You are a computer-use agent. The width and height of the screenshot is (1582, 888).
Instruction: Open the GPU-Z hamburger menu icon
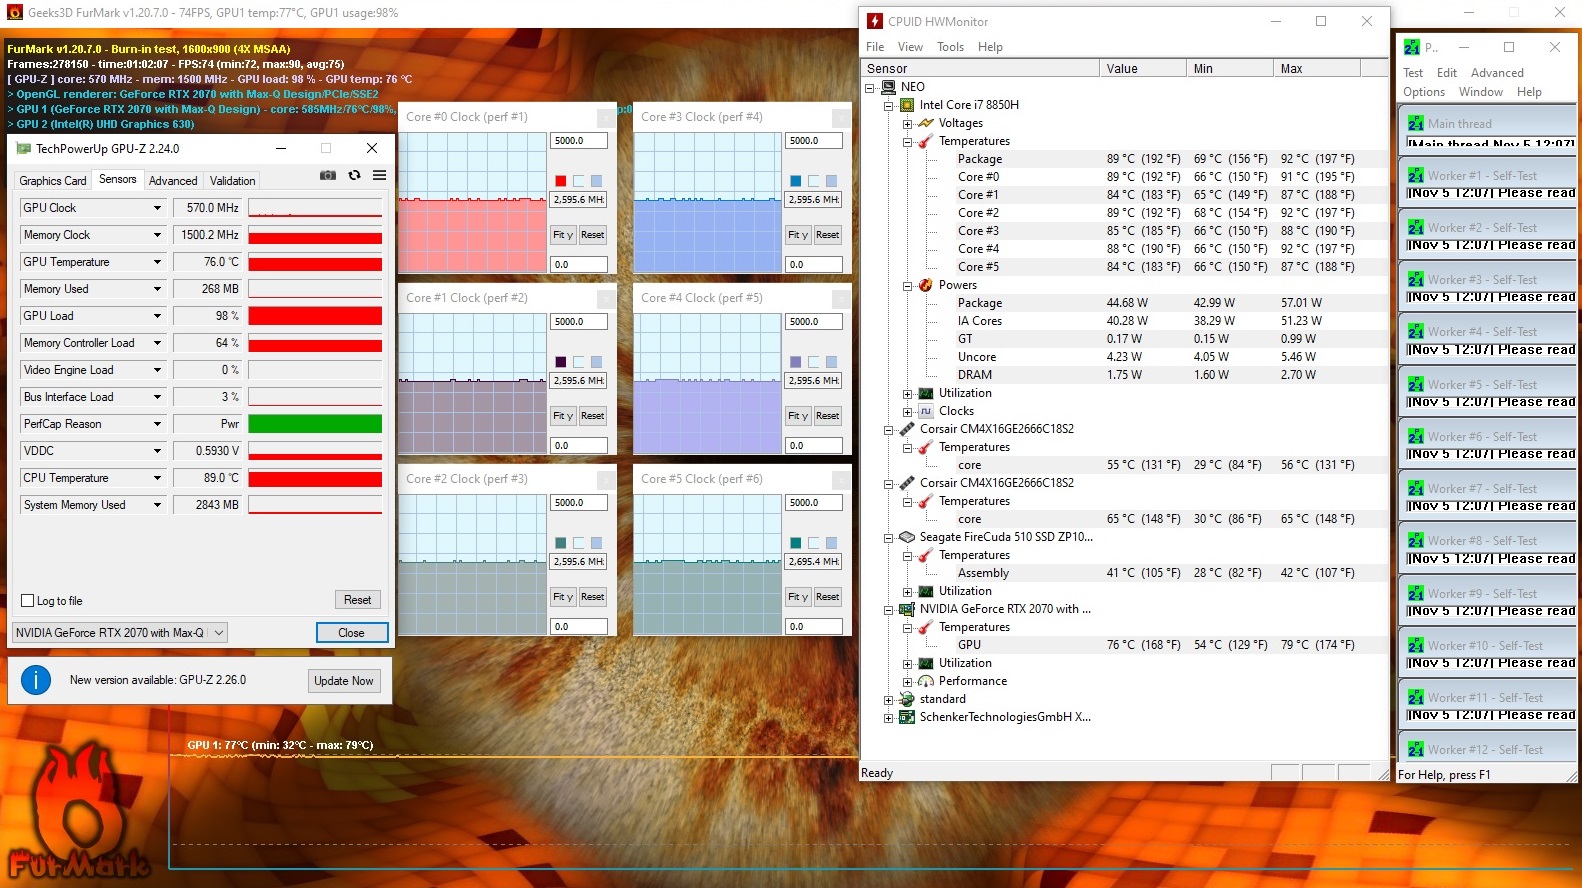tap(380, 175)
